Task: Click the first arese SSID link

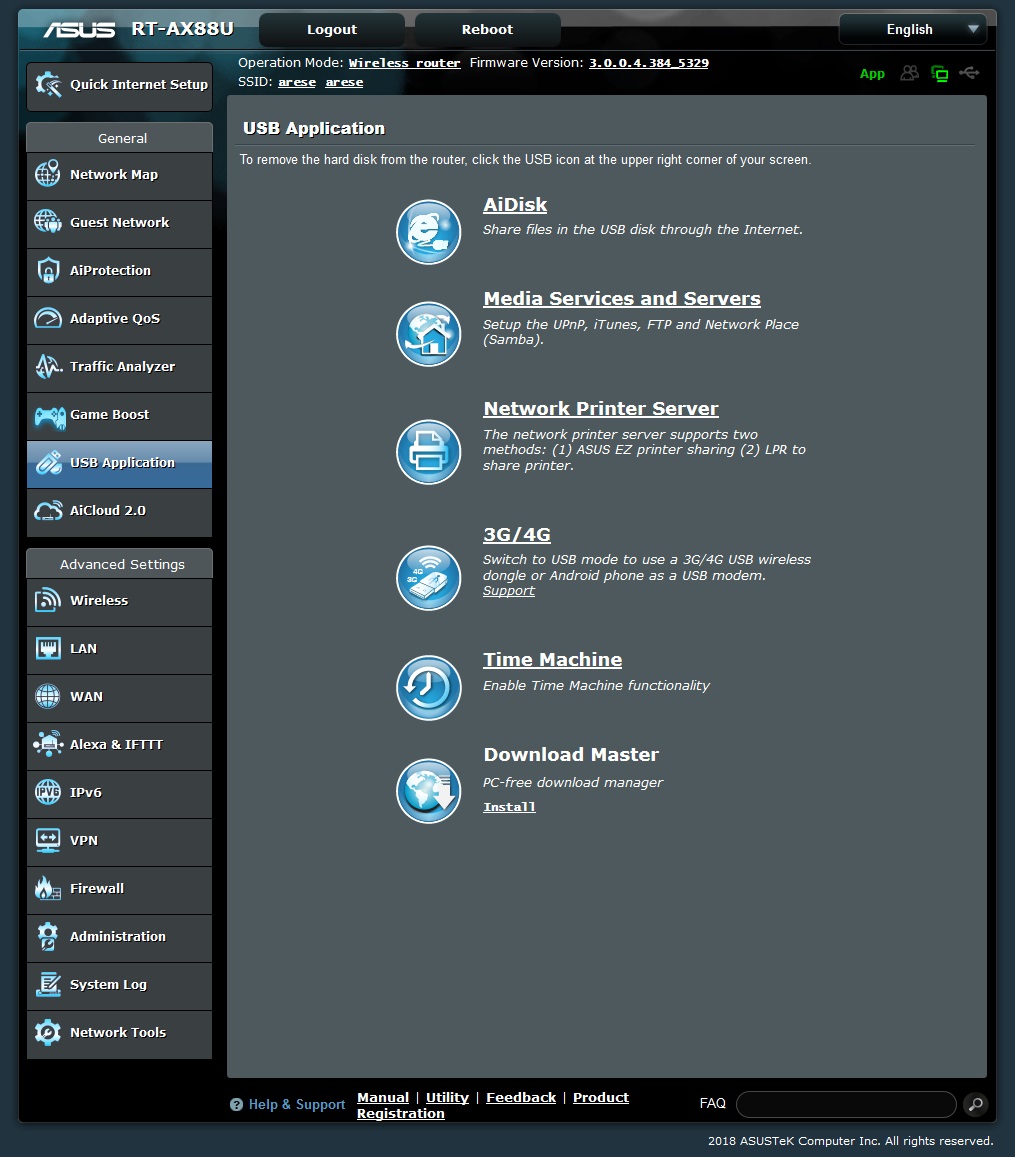Action: [297, 82]
